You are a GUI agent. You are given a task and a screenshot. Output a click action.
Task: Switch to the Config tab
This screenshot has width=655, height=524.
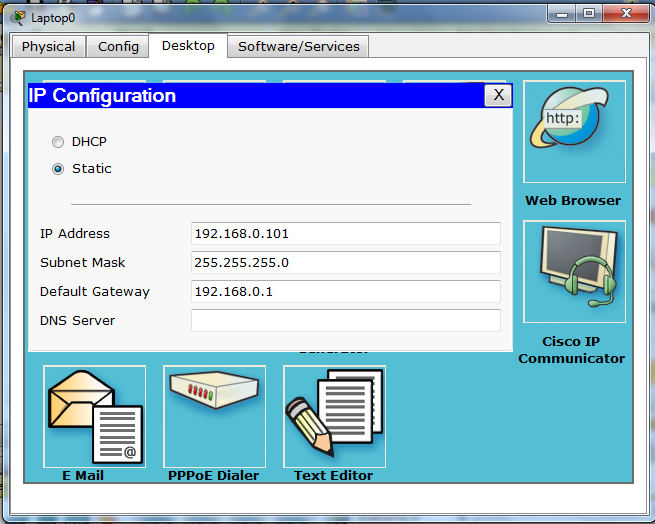[118, 47]
